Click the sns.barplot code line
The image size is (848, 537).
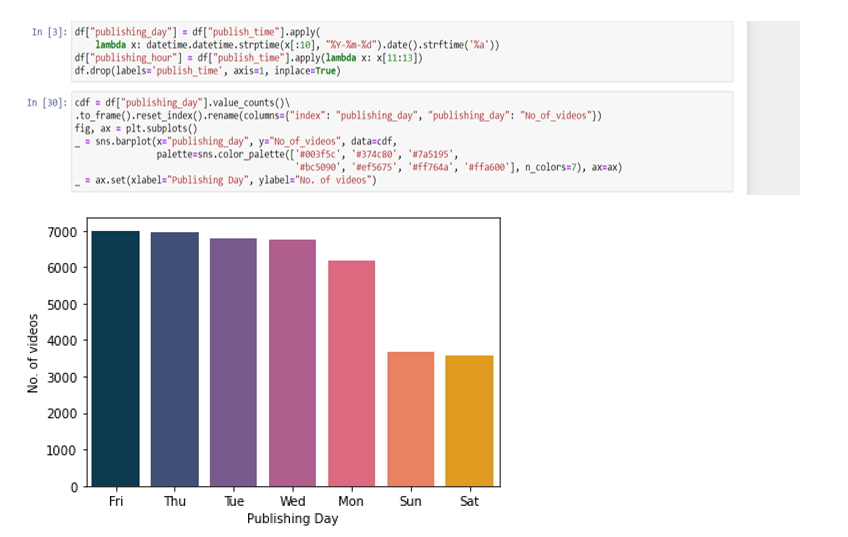pos(236,141)
